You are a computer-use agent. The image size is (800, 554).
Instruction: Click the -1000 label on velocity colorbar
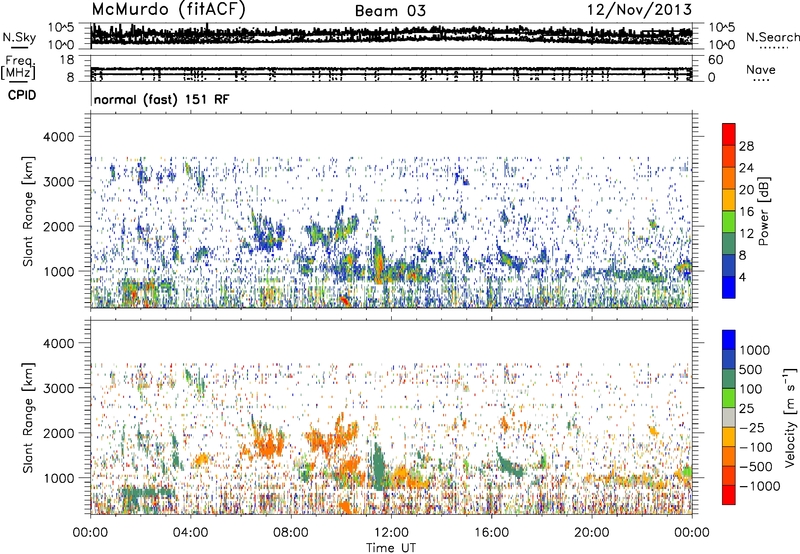[x=760, y=486]
